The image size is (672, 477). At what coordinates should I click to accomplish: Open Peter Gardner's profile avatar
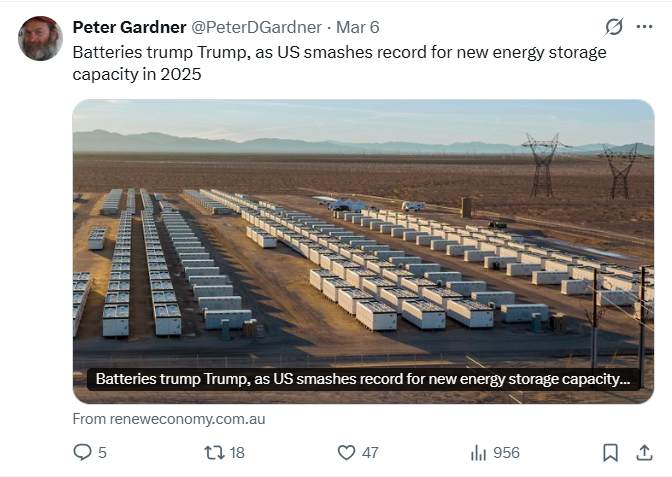(40, 38)
